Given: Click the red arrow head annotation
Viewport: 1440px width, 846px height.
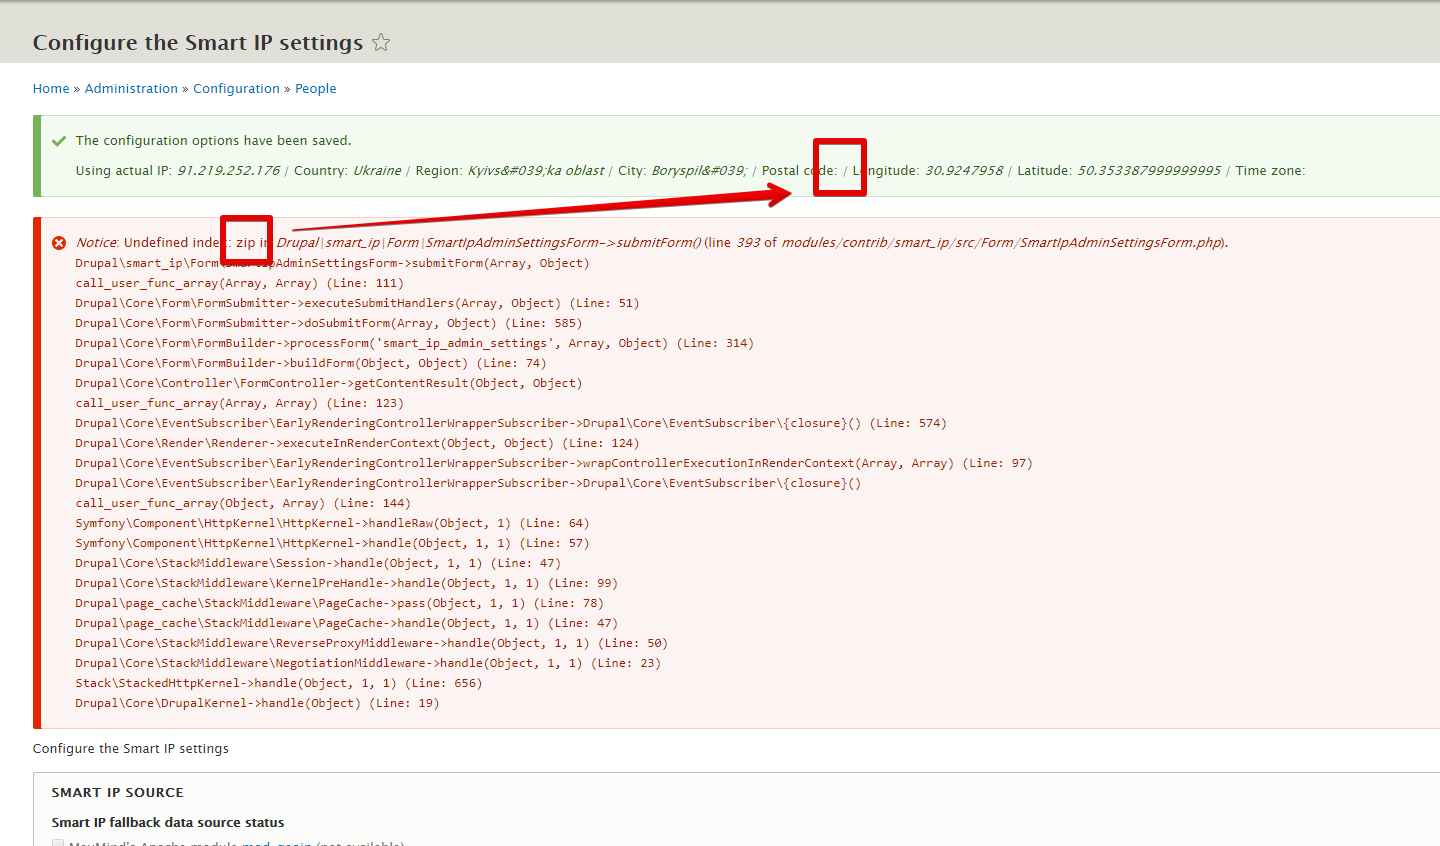Looking at the screenshot, I should [x=781, y=194].
